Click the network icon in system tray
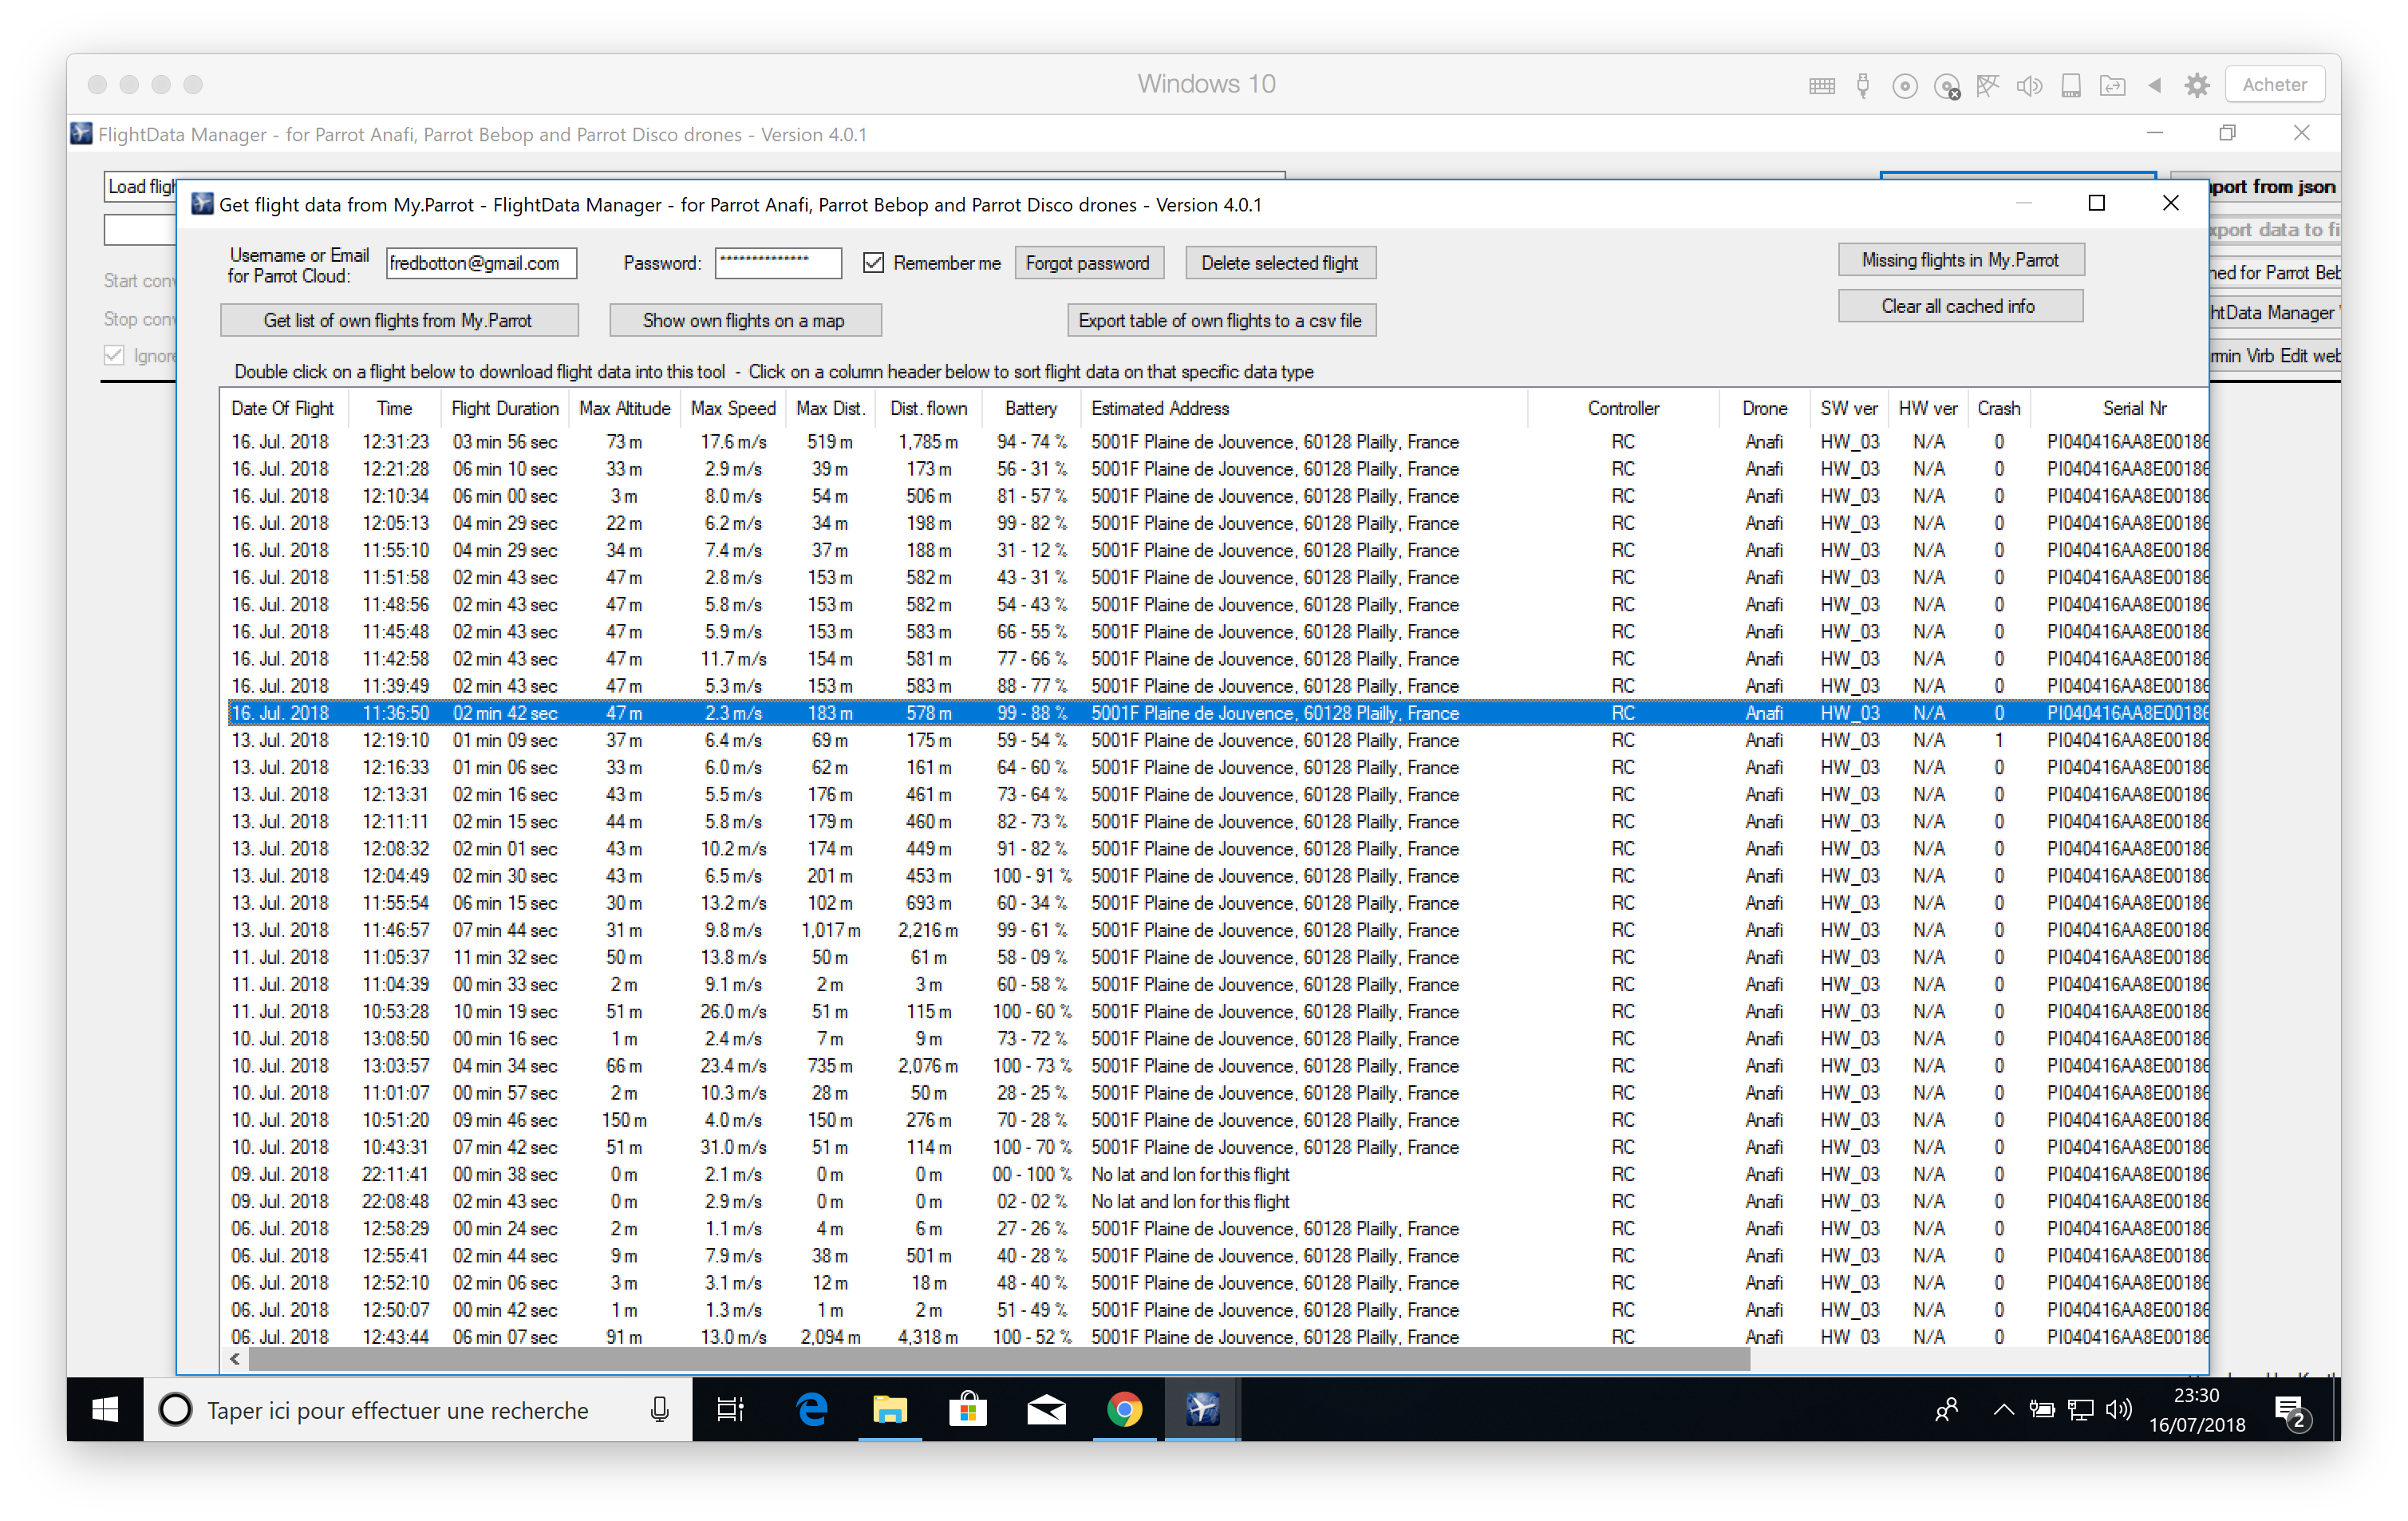 (2080, 1409)
